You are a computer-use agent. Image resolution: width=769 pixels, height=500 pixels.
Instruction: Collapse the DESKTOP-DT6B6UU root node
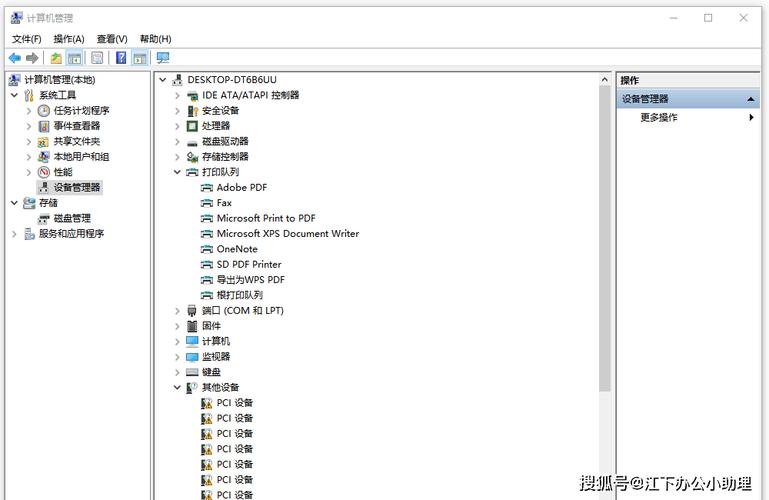click(x=163, y=80)
